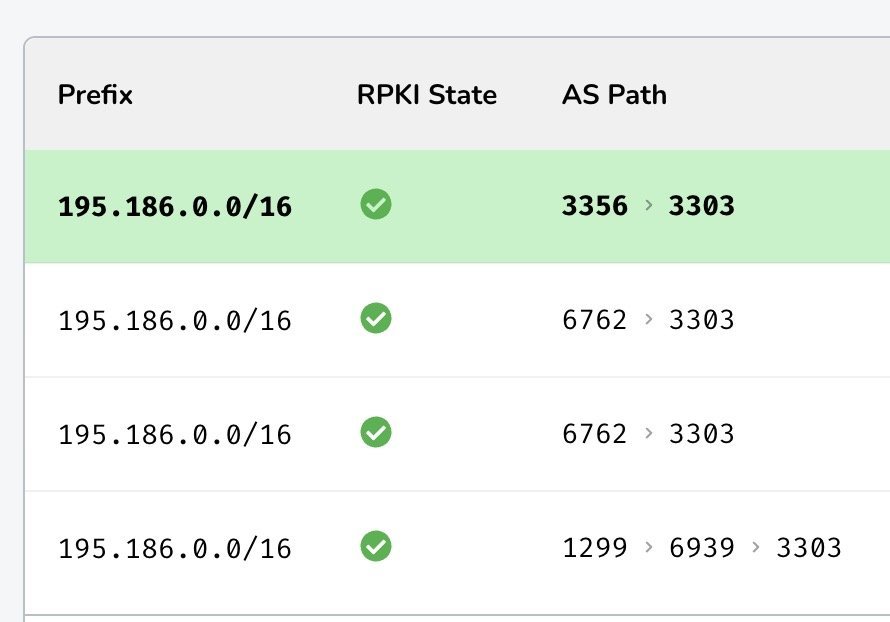
Task: Open AS 3303 at end of last row
Action: pyautogui.click(x=809, y=548)
